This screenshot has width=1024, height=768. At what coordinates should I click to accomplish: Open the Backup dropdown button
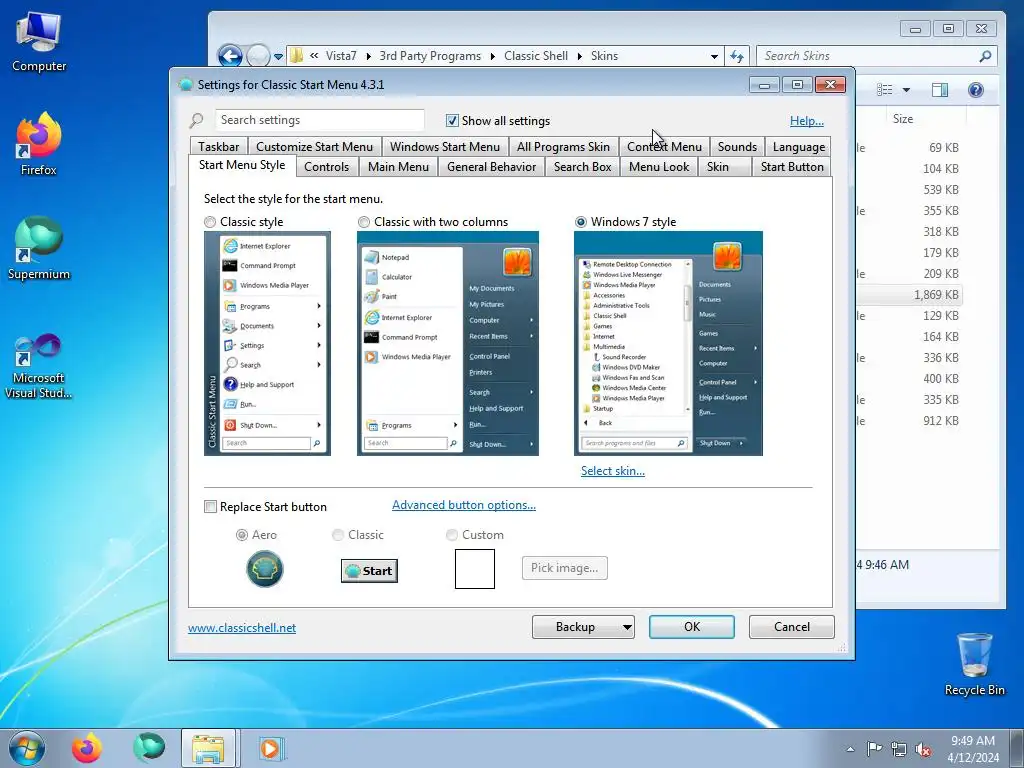[x=583, y=627]
